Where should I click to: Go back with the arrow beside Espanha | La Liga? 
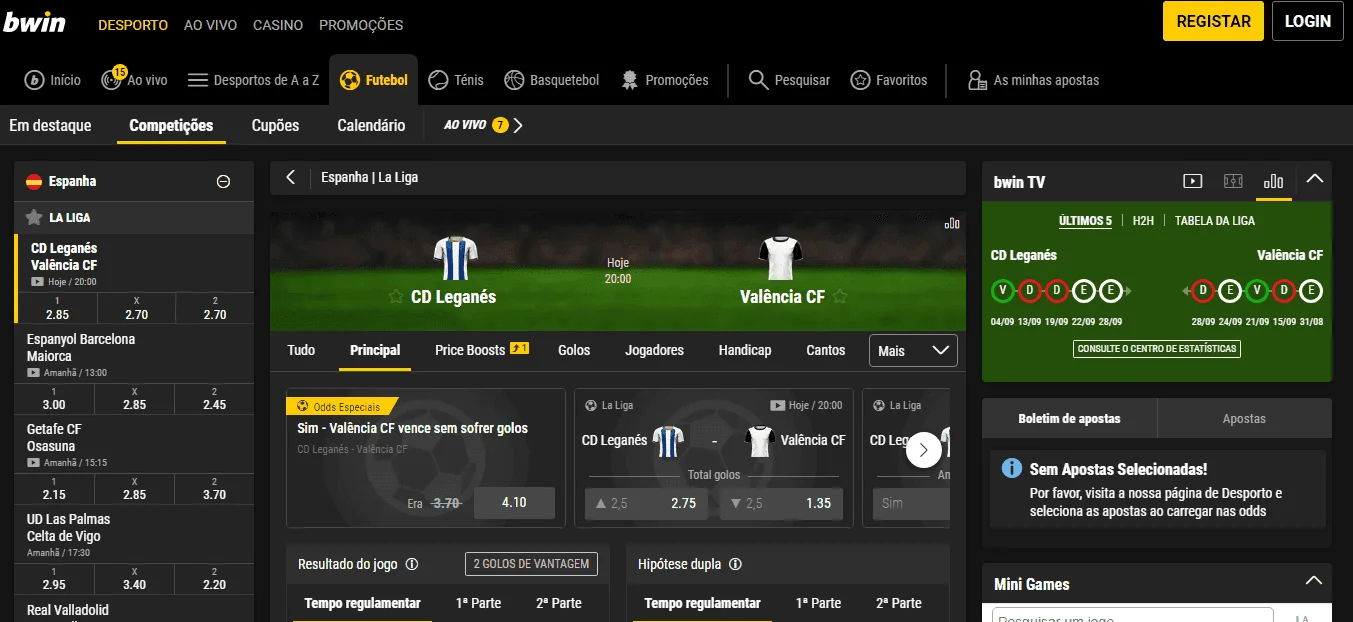point(291,177)
